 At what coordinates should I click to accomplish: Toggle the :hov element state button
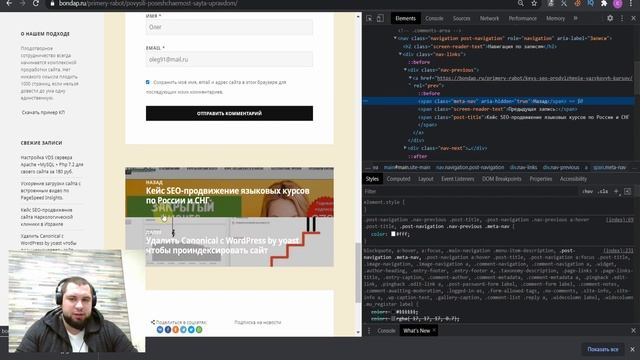tap(587, 191)
